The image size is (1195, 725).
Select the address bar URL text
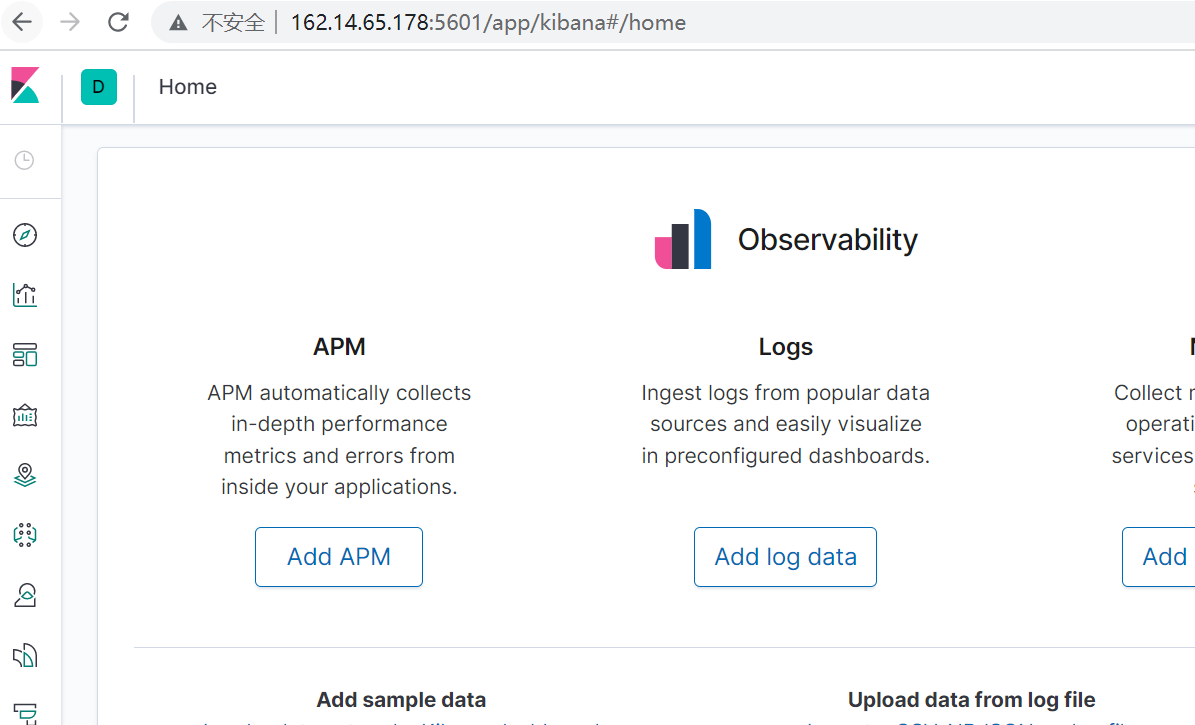488,23
